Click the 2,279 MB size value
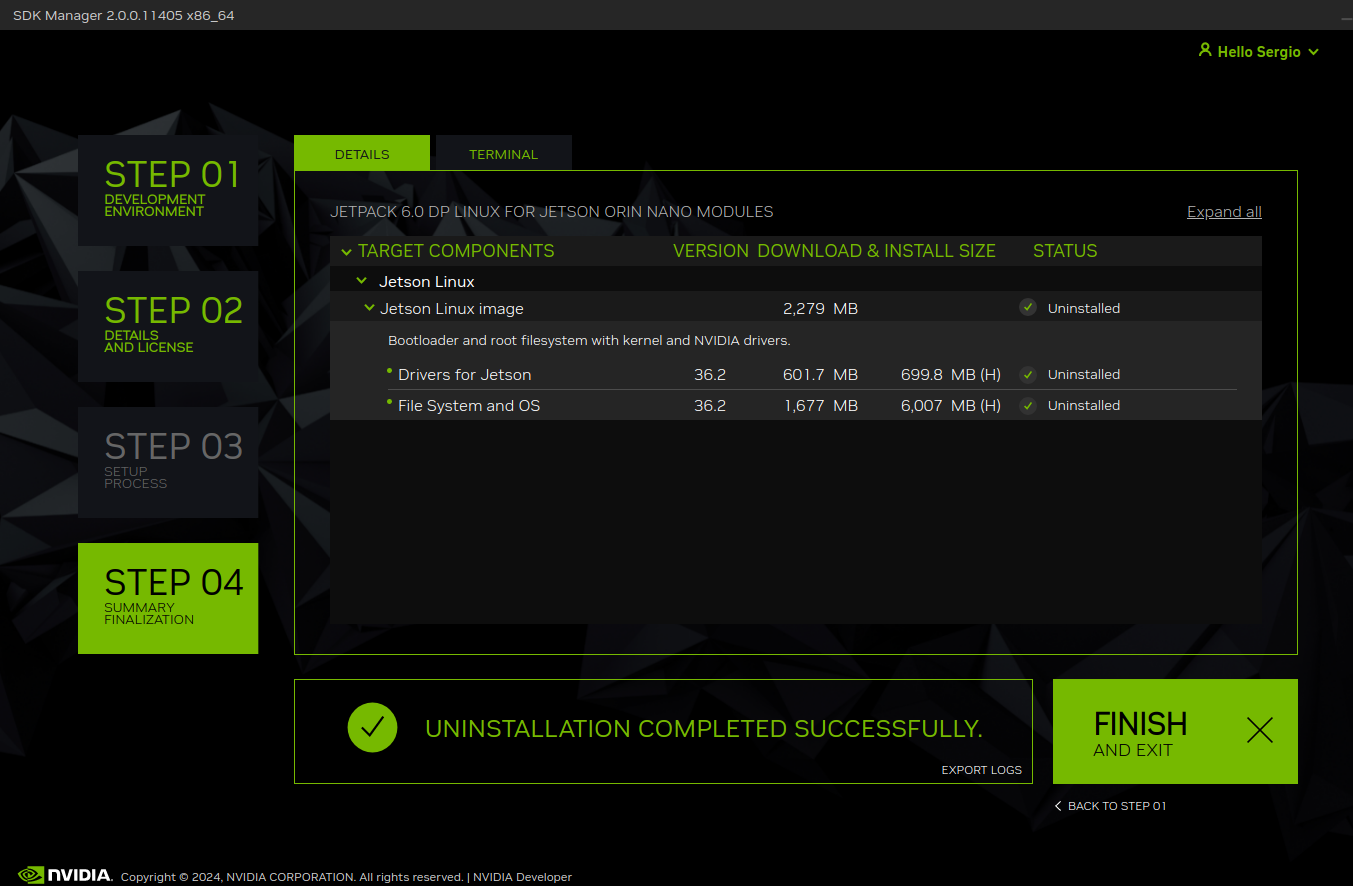The image size is (1353, 886). pyautogui.click(x=820, y=308)
